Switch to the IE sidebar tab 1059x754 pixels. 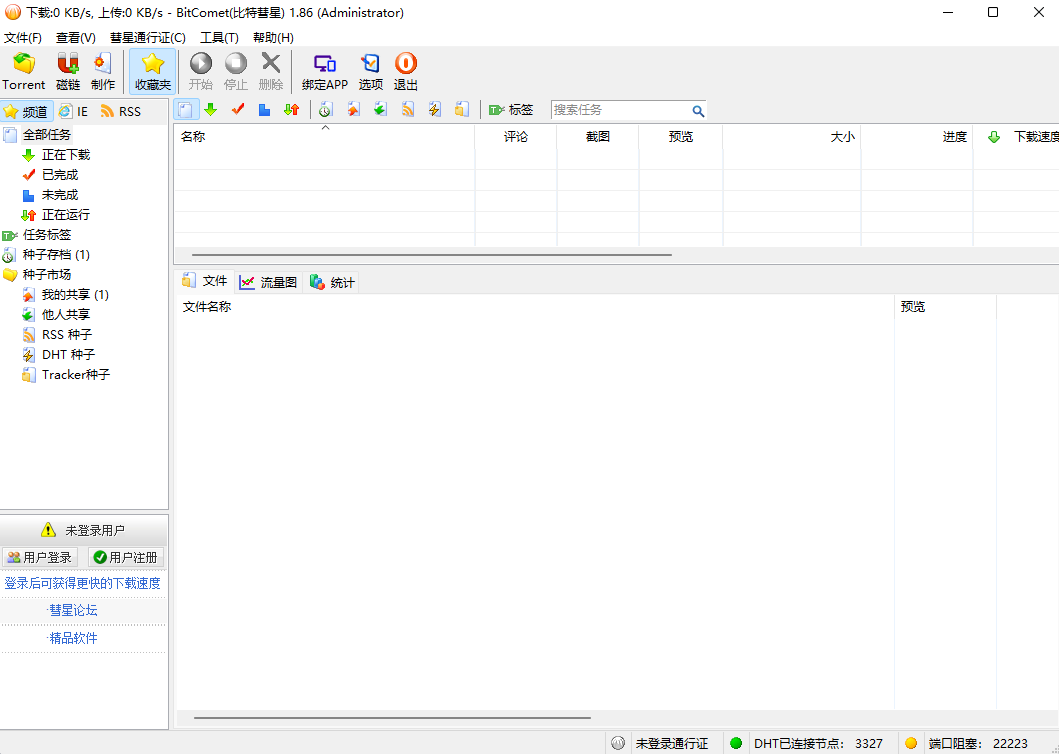click(74, 111)
